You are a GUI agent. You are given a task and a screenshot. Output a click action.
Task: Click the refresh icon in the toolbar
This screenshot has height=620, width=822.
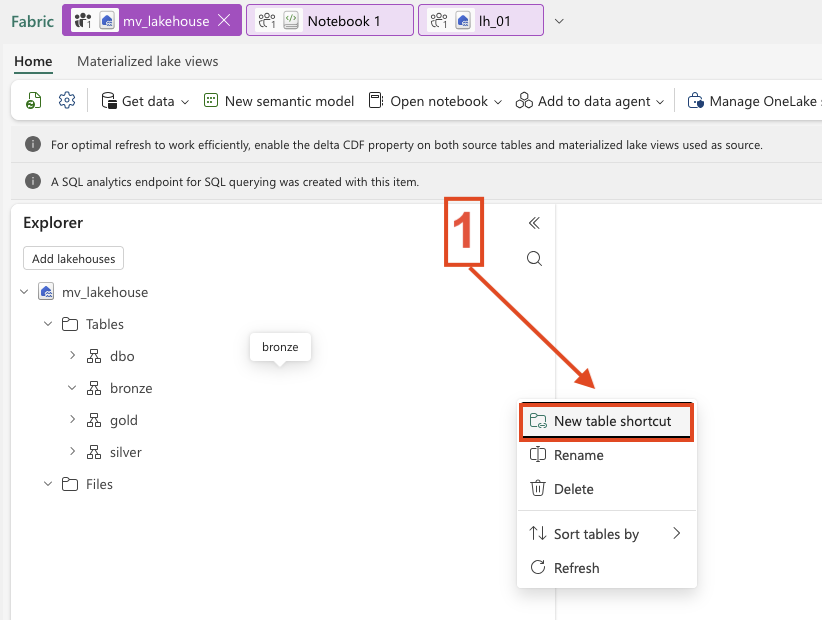[34, 101]
